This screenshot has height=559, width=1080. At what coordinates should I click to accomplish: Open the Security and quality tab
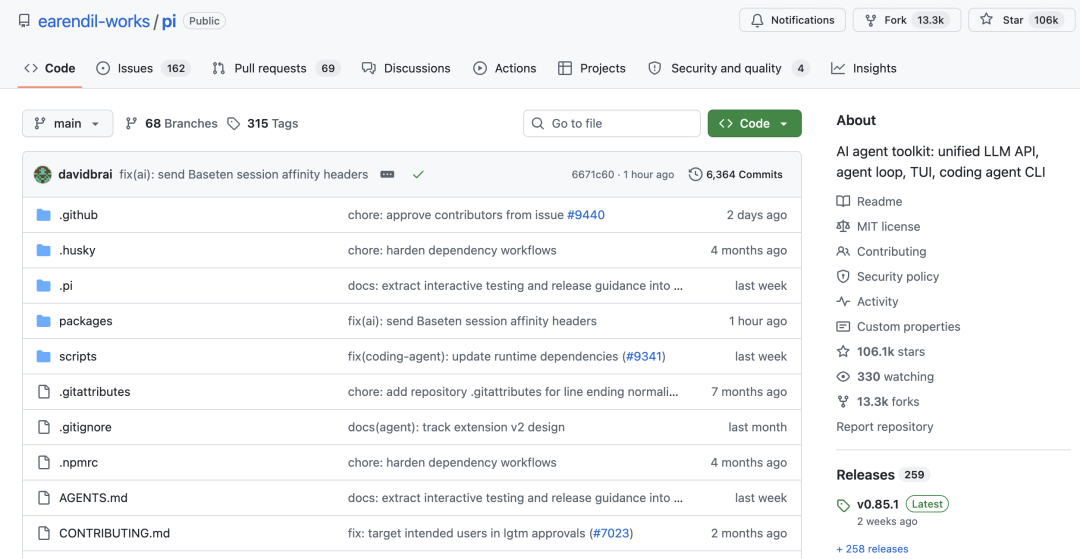pyautogui.click(x=728, y=68)
